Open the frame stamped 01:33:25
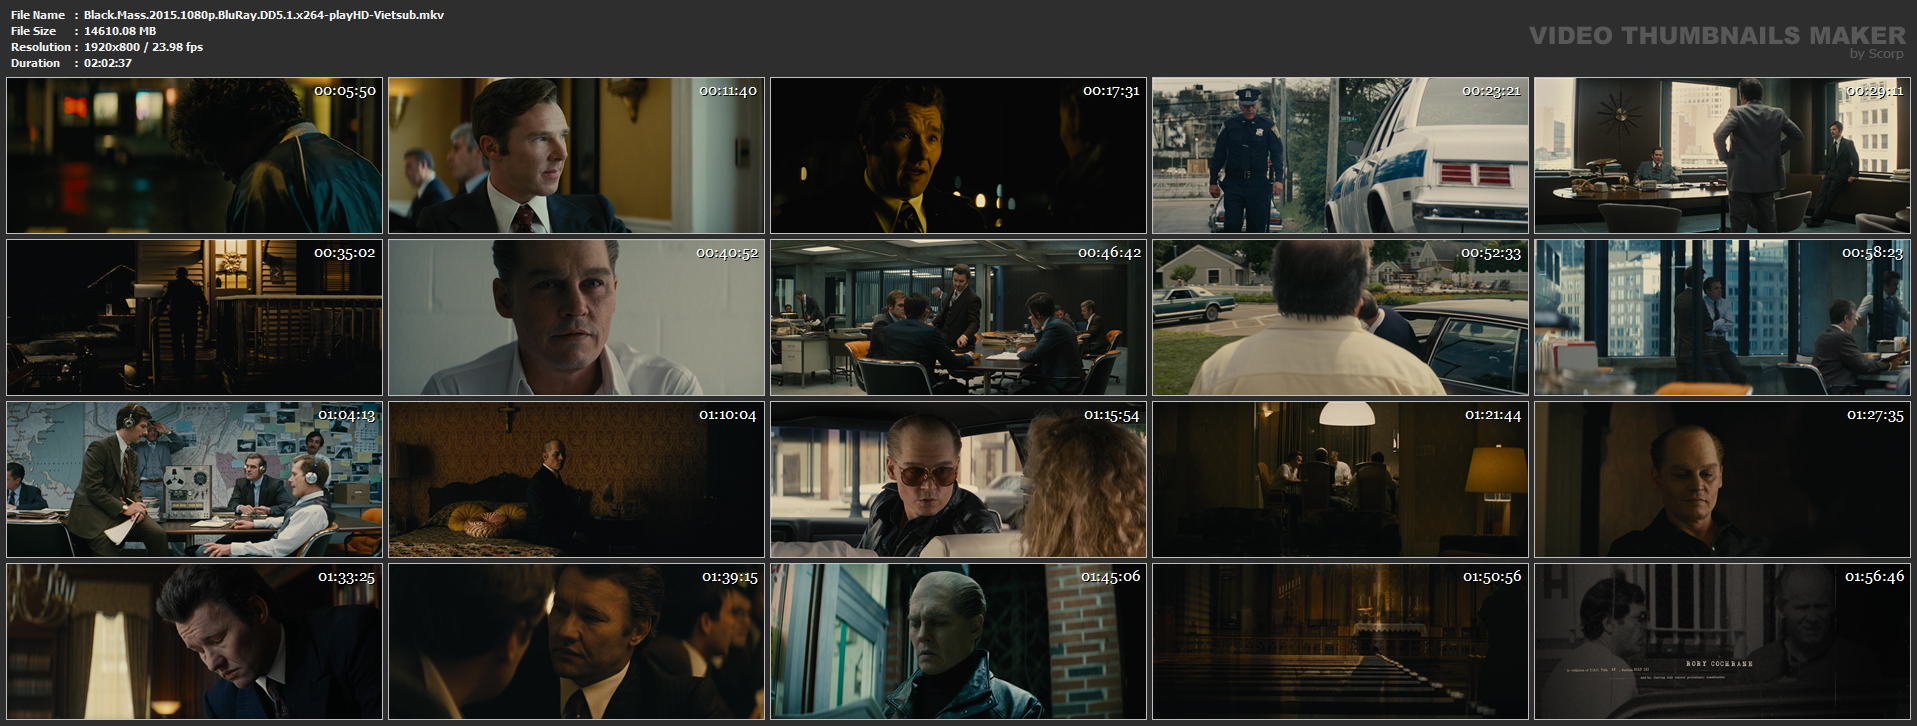 (x=194, y=641)
